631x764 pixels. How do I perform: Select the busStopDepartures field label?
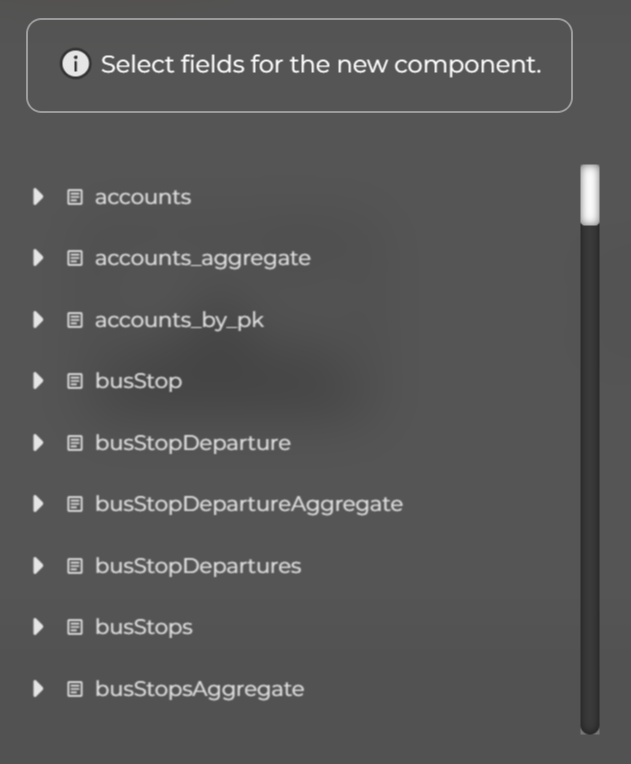tap(197, 566)
